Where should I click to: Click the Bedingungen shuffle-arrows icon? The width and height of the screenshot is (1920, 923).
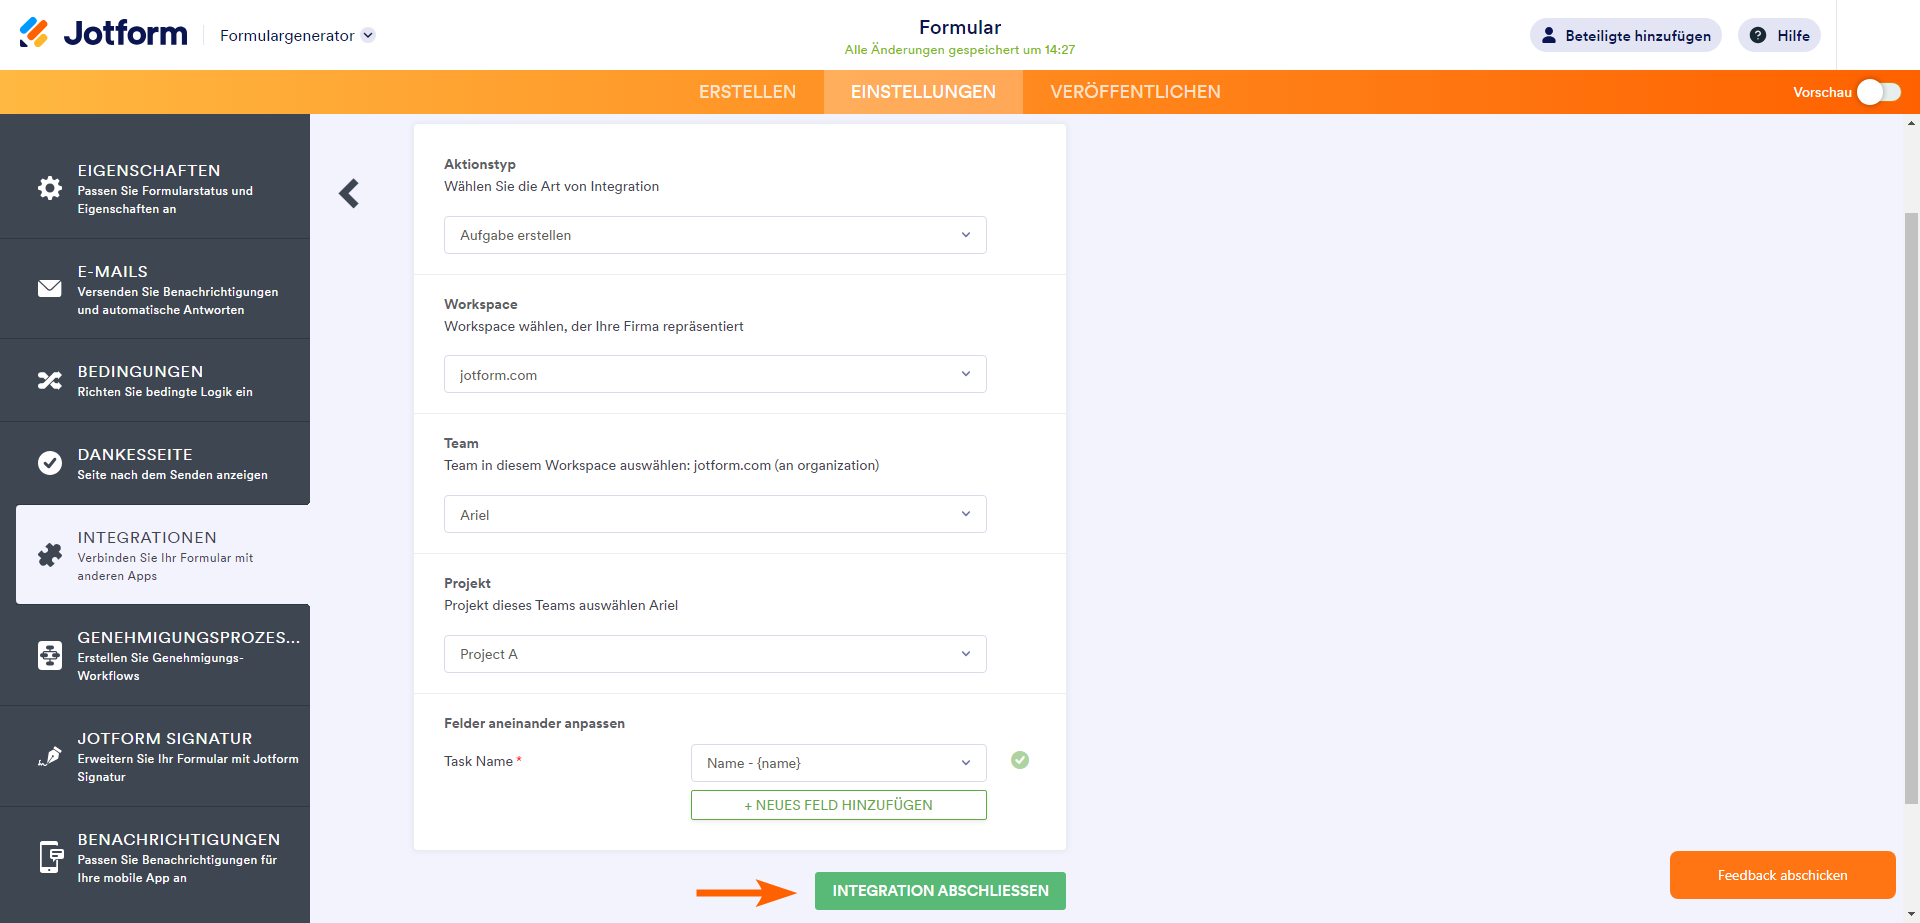50,381
